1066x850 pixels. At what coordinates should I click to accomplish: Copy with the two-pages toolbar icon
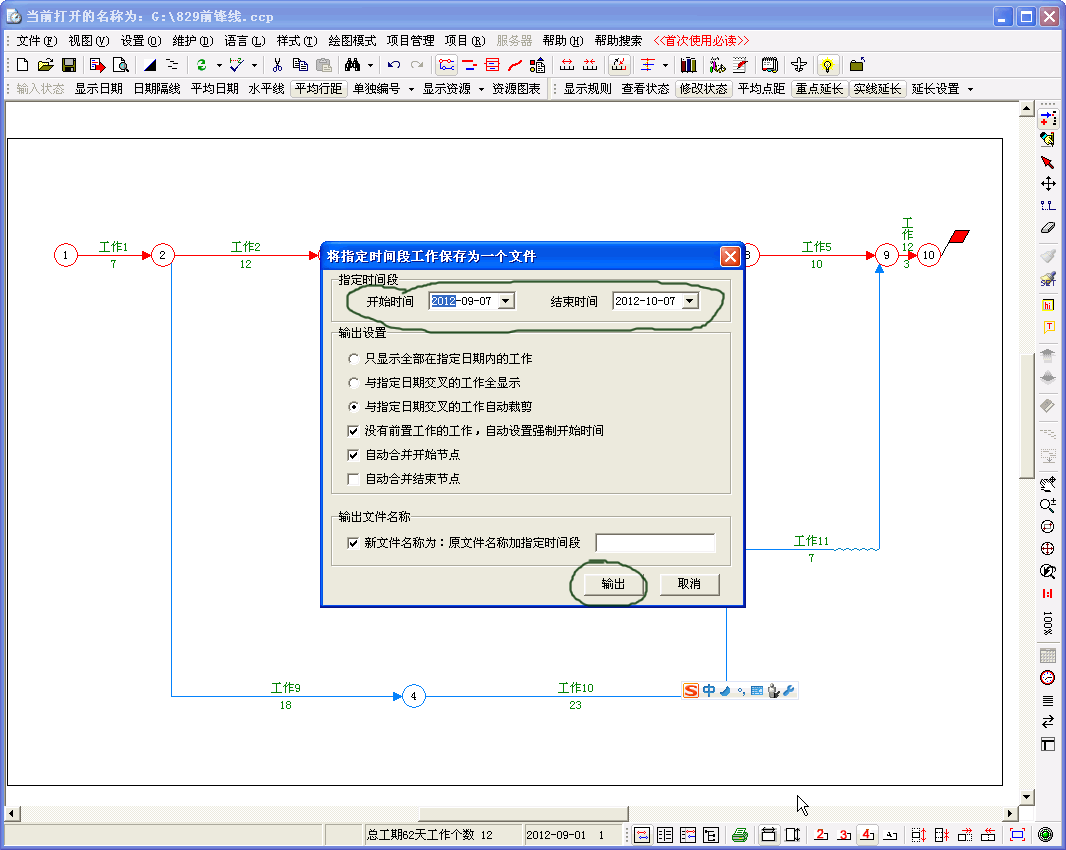tap(300, 65)
